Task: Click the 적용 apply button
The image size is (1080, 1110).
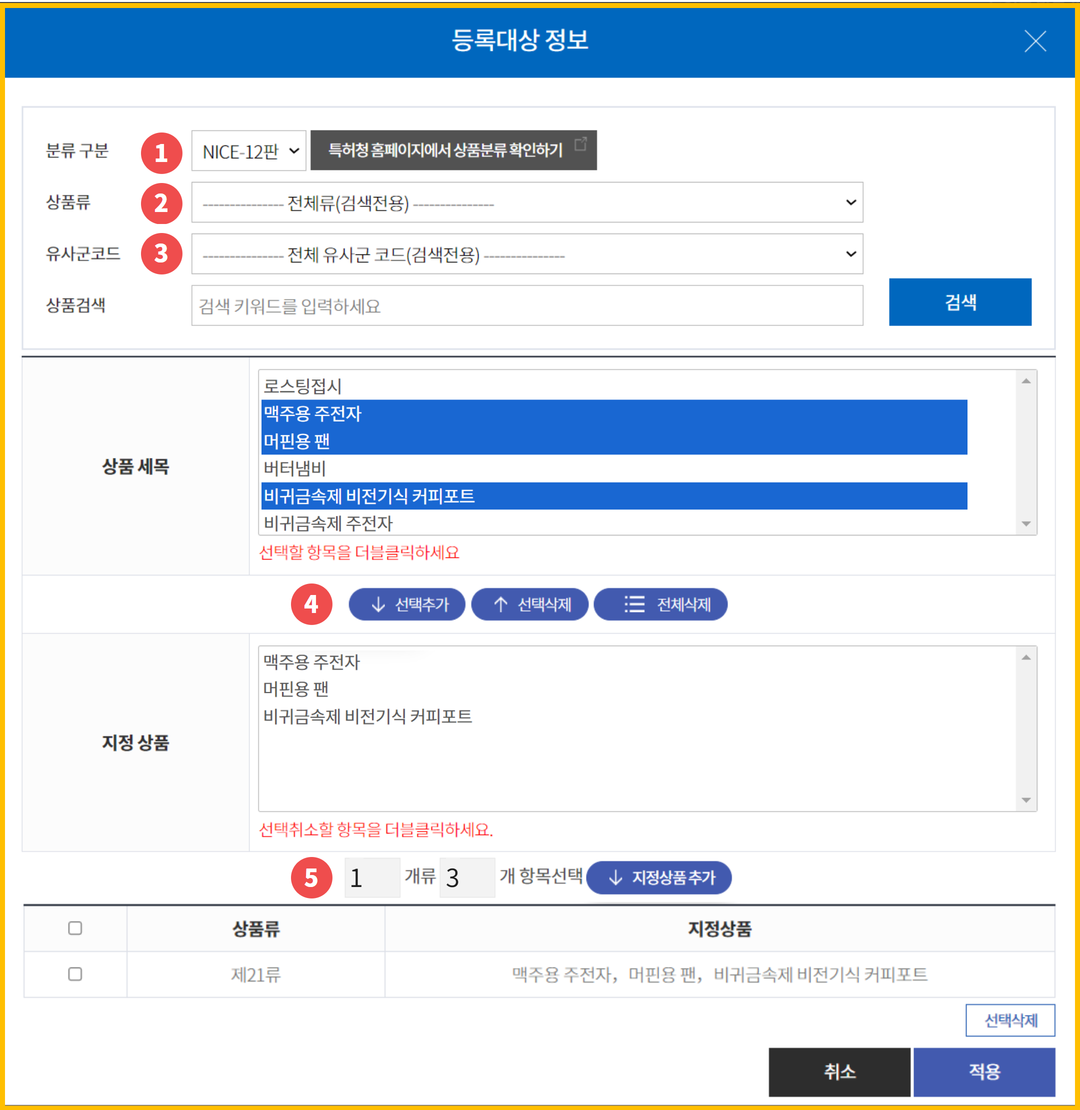Action: click(985, 1071)
